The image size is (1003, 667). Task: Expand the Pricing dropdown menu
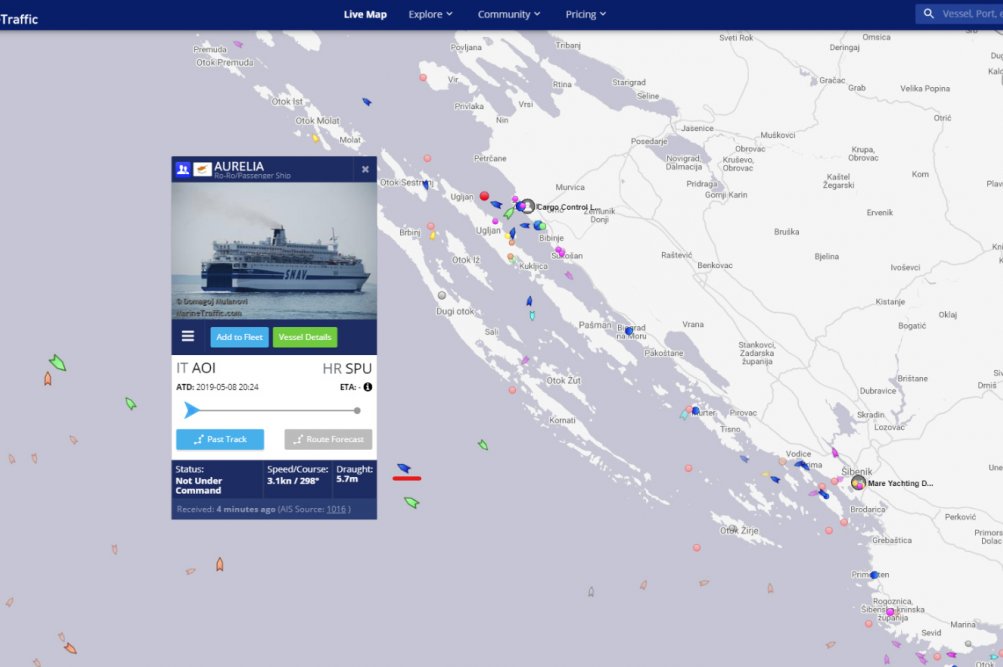tap(585, 14)
